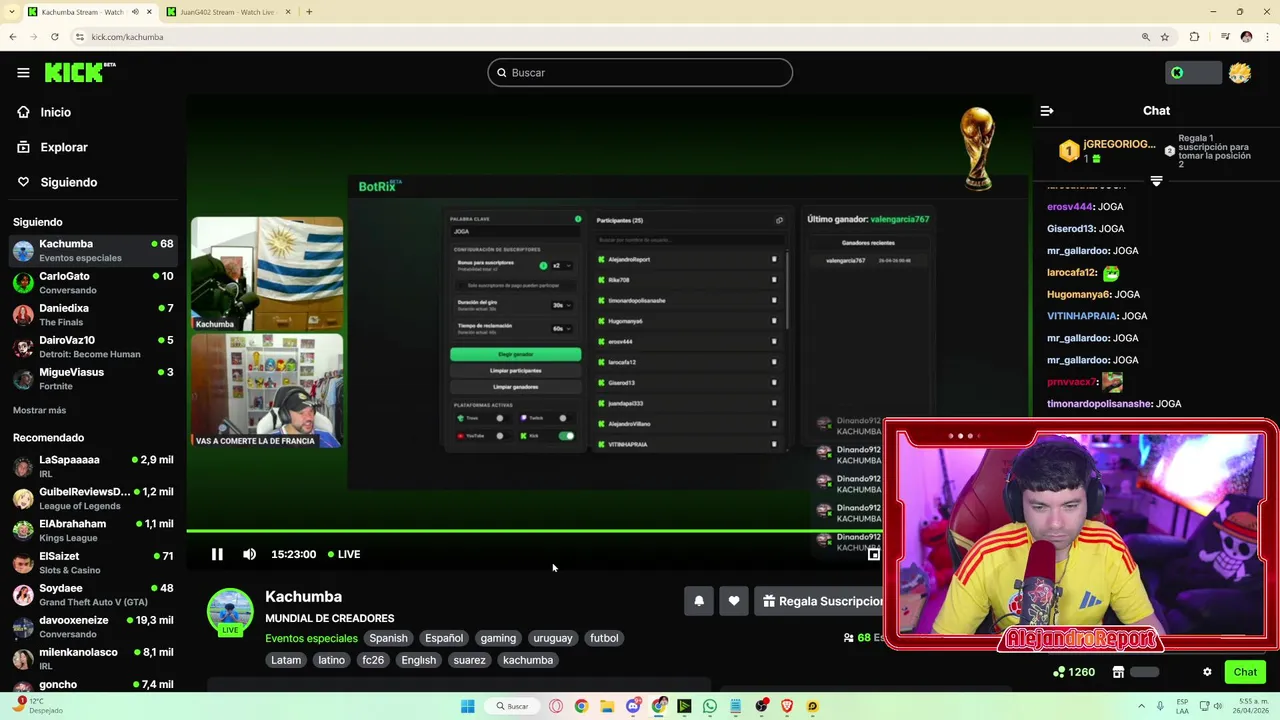Open the Eventos especiales category link

coord(311,638)
